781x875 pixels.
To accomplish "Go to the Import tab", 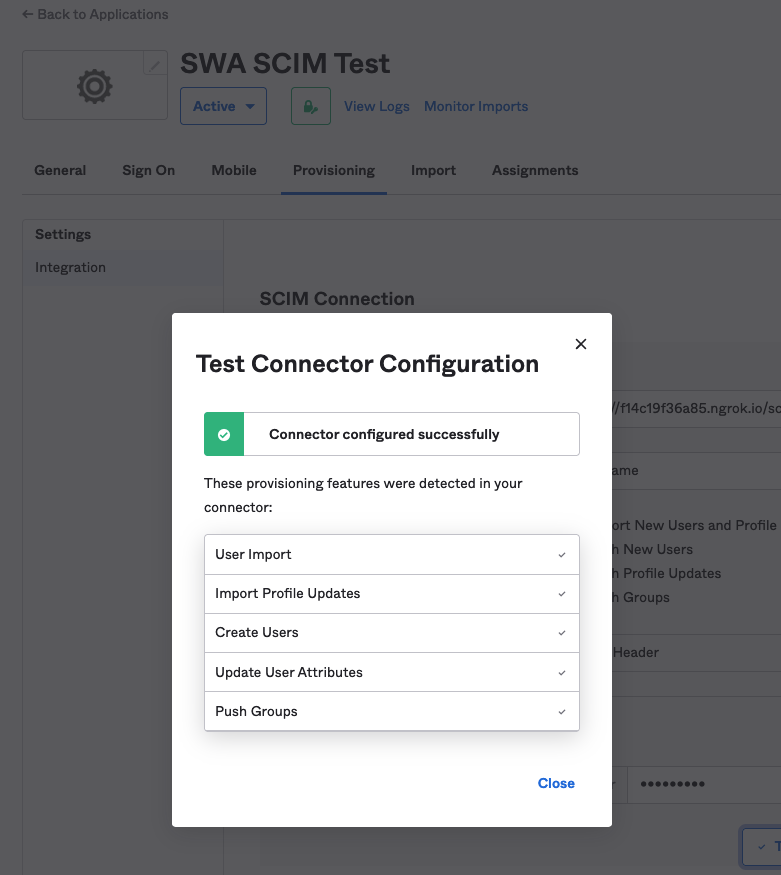I will (x=433, y=171).
